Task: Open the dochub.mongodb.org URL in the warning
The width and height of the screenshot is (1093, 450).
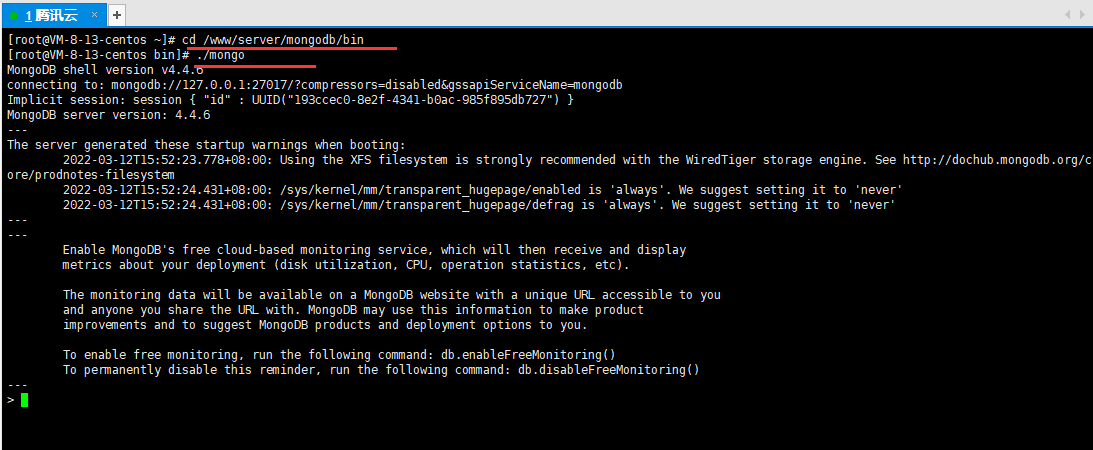Action: tap(998, 160)
